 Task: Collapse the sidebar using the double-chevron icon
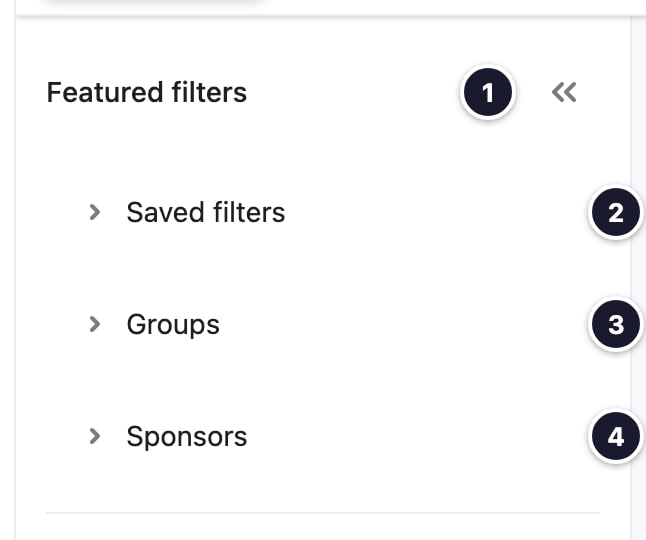[564, 92]
